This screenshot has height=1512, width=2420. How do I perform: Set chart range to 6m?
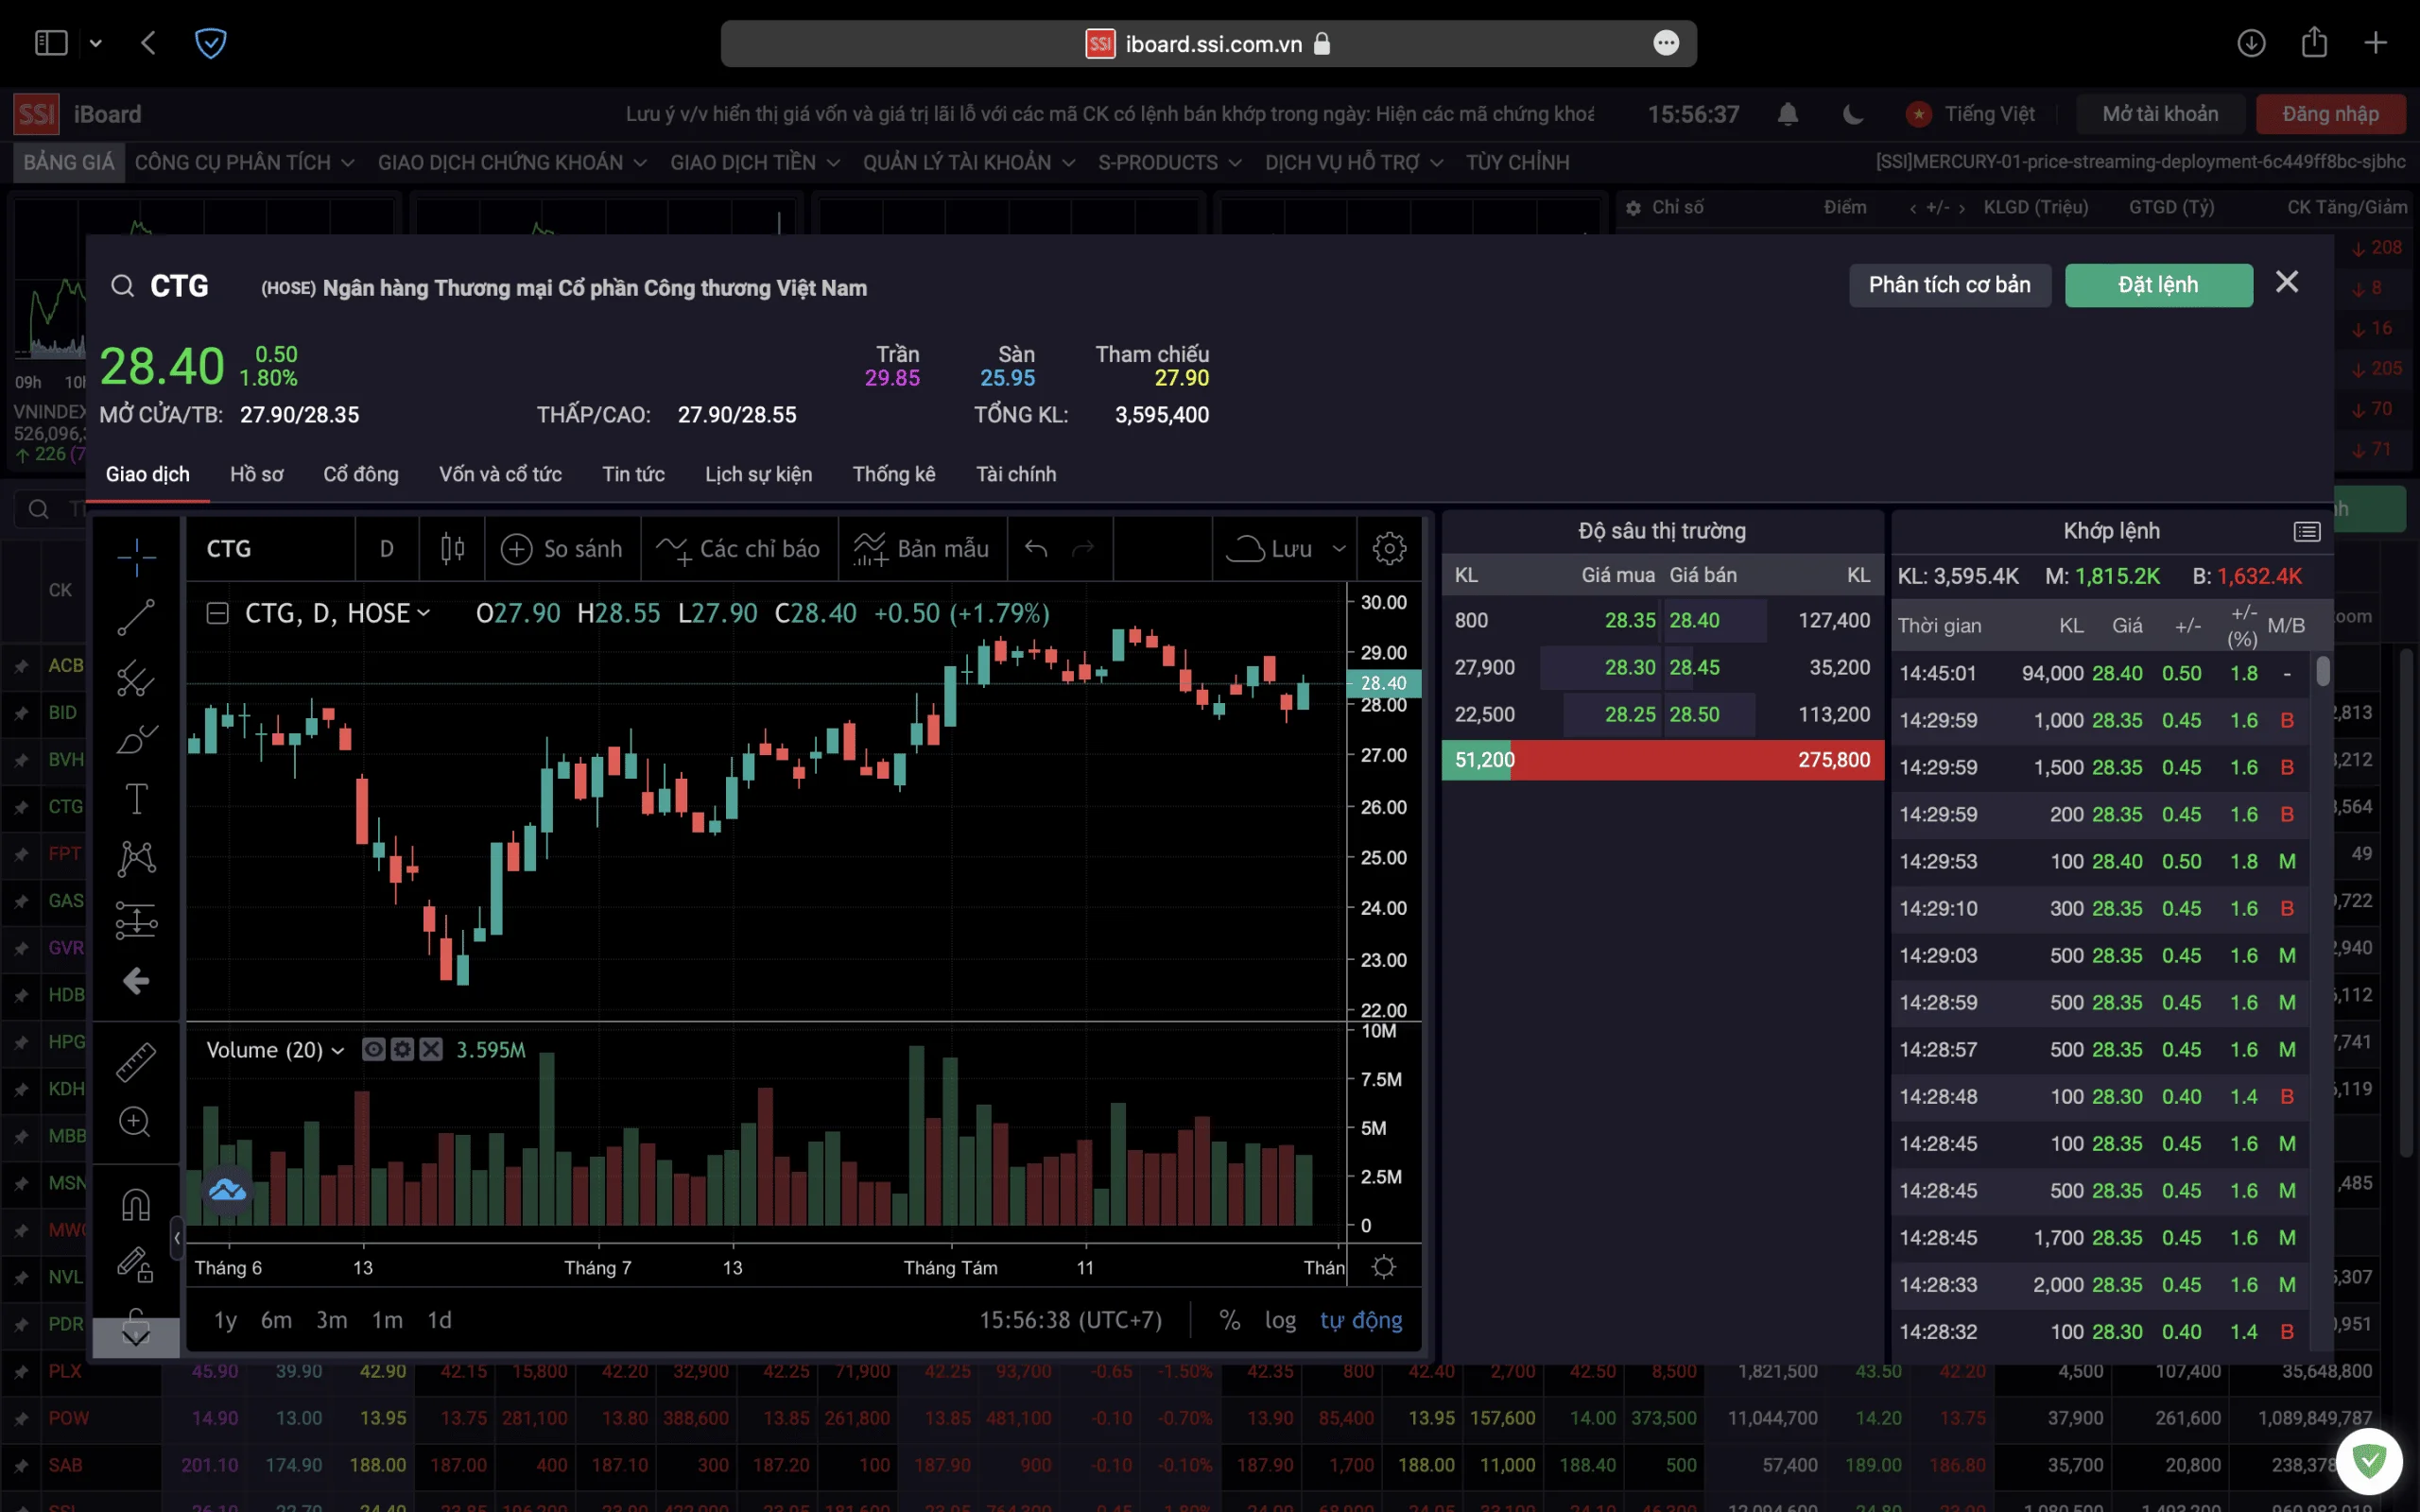[276, 1320]
